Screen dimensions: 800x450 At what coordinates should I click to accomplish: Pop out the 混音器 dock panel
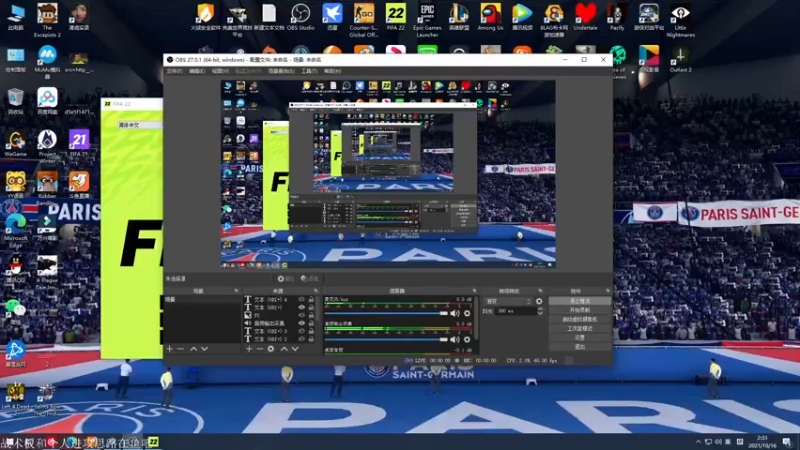[474, 291]
